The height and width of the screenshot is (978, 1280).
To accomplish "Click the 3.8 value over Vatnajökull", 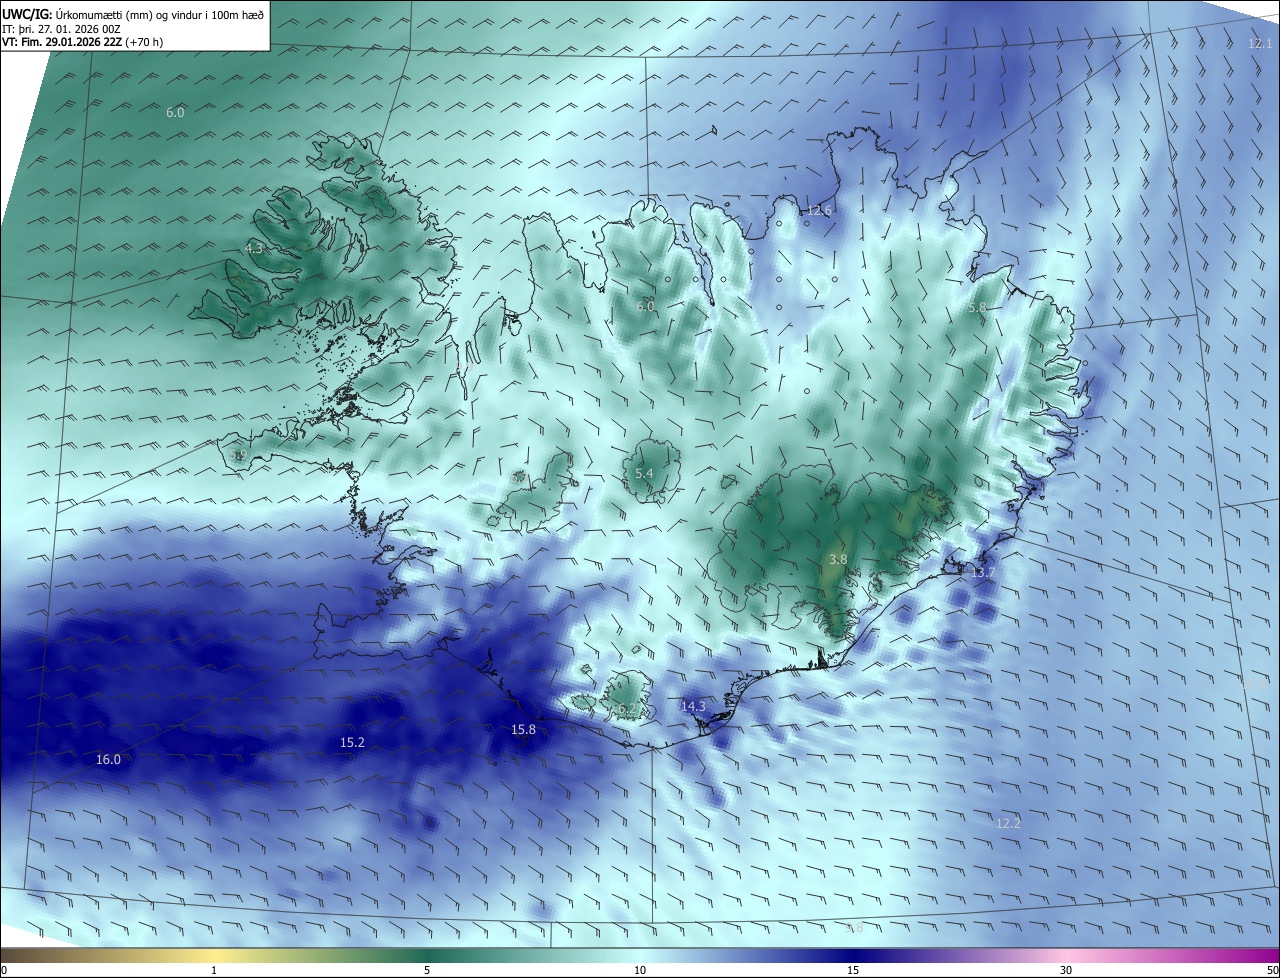I will click(x=838, y=560).
